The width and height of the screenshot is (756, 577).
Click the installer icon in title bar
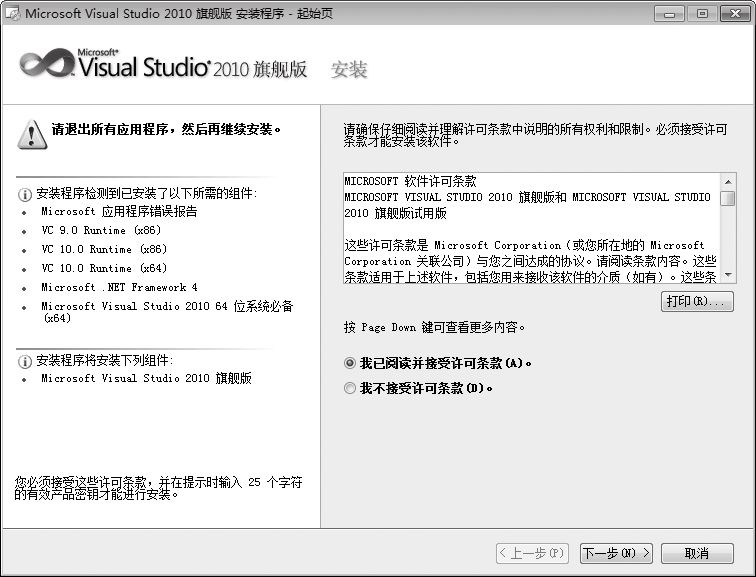[x=12, y=13]
